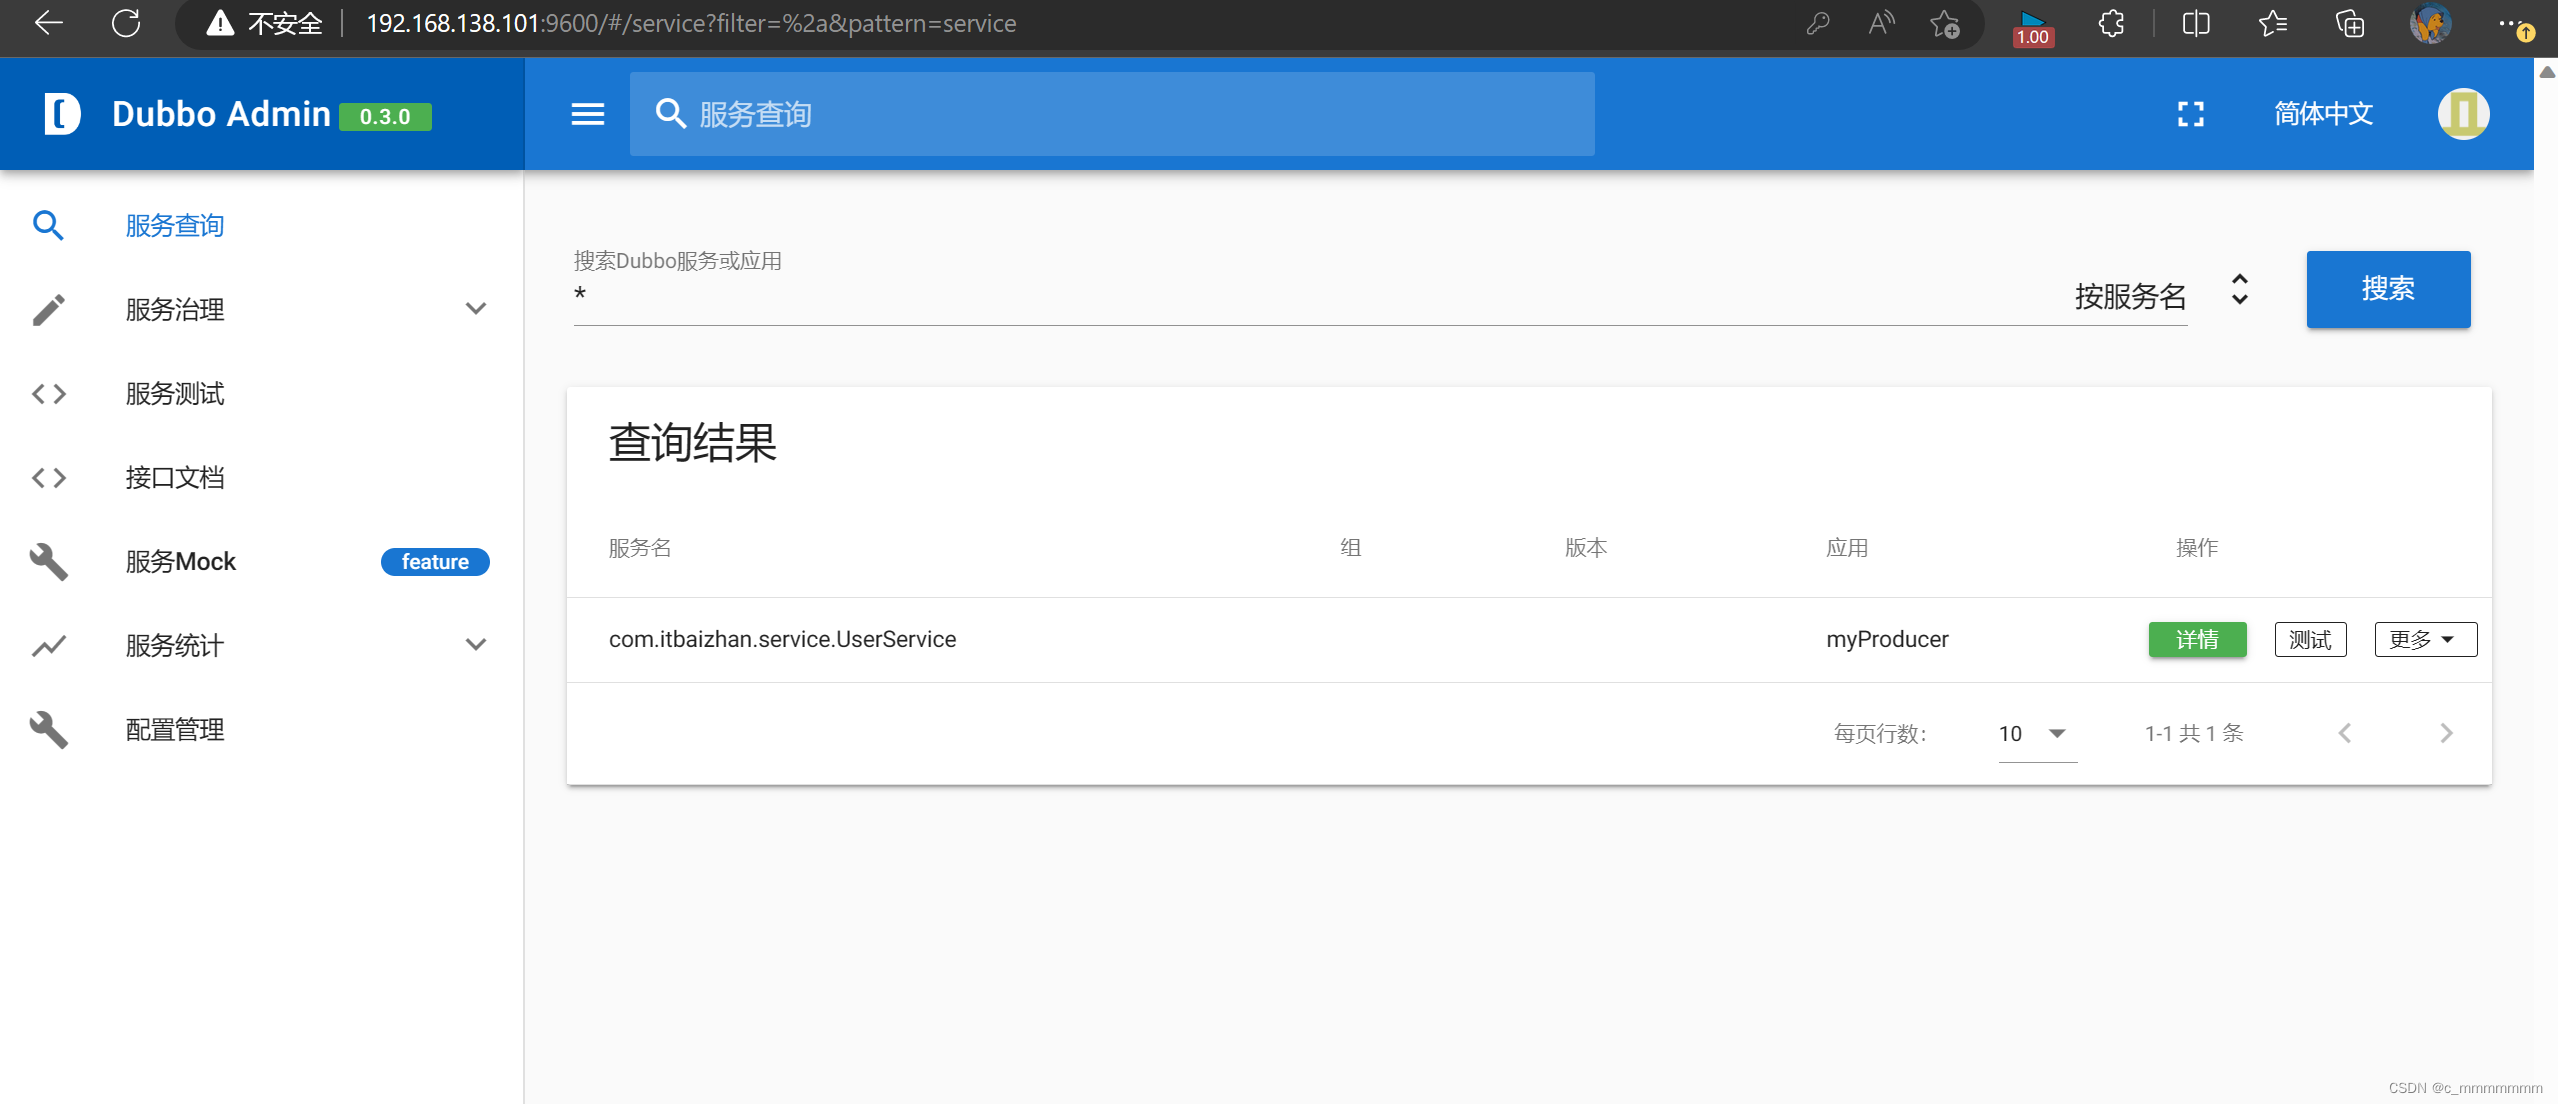Click the pencil icon for 服务治理
This screenshot has height=1104, width=2558.
tap(48, 310)
